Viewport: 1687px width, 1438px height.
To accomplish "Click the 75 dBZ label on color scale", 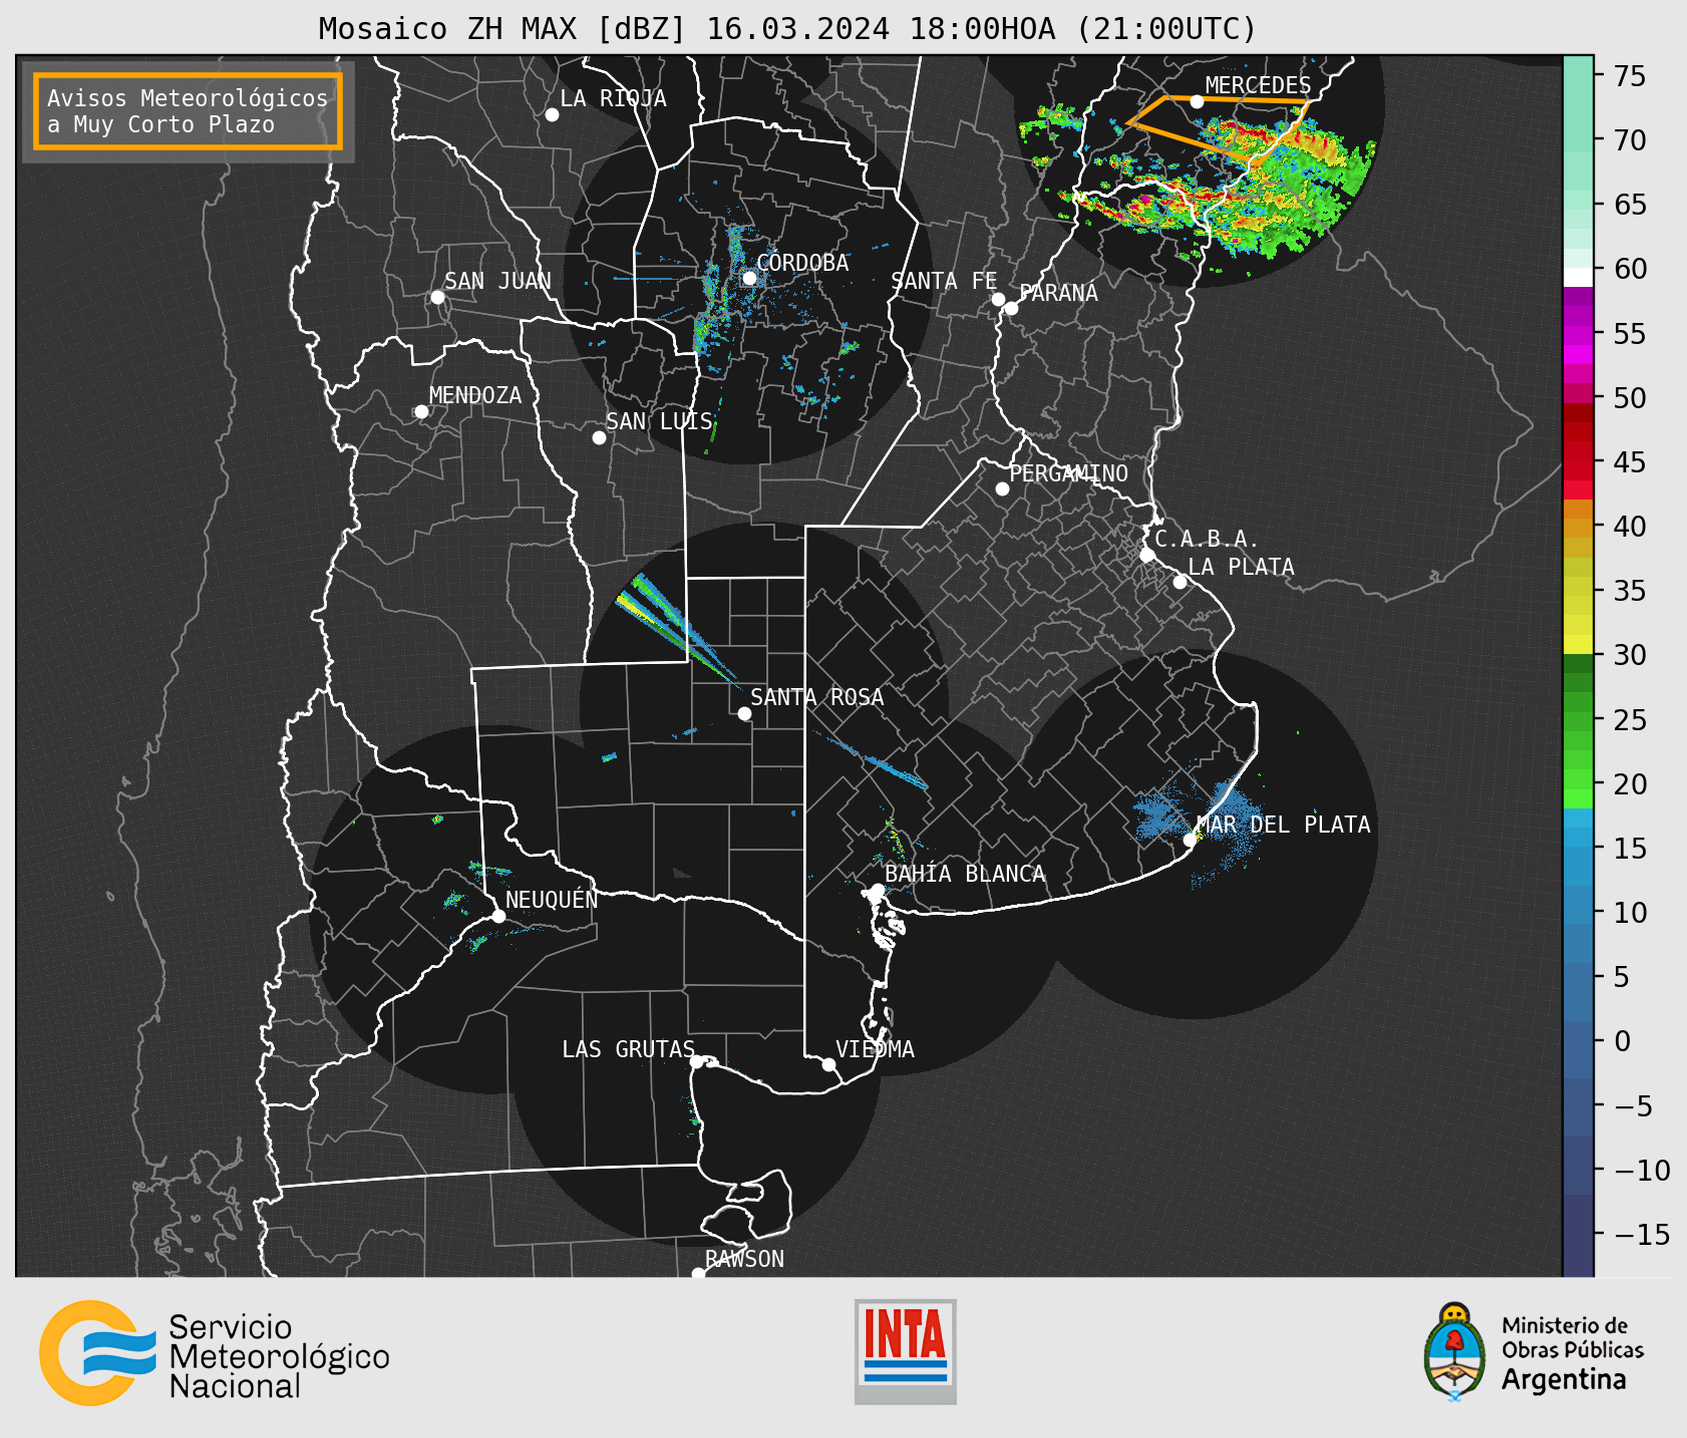I will click(1630, 76).
